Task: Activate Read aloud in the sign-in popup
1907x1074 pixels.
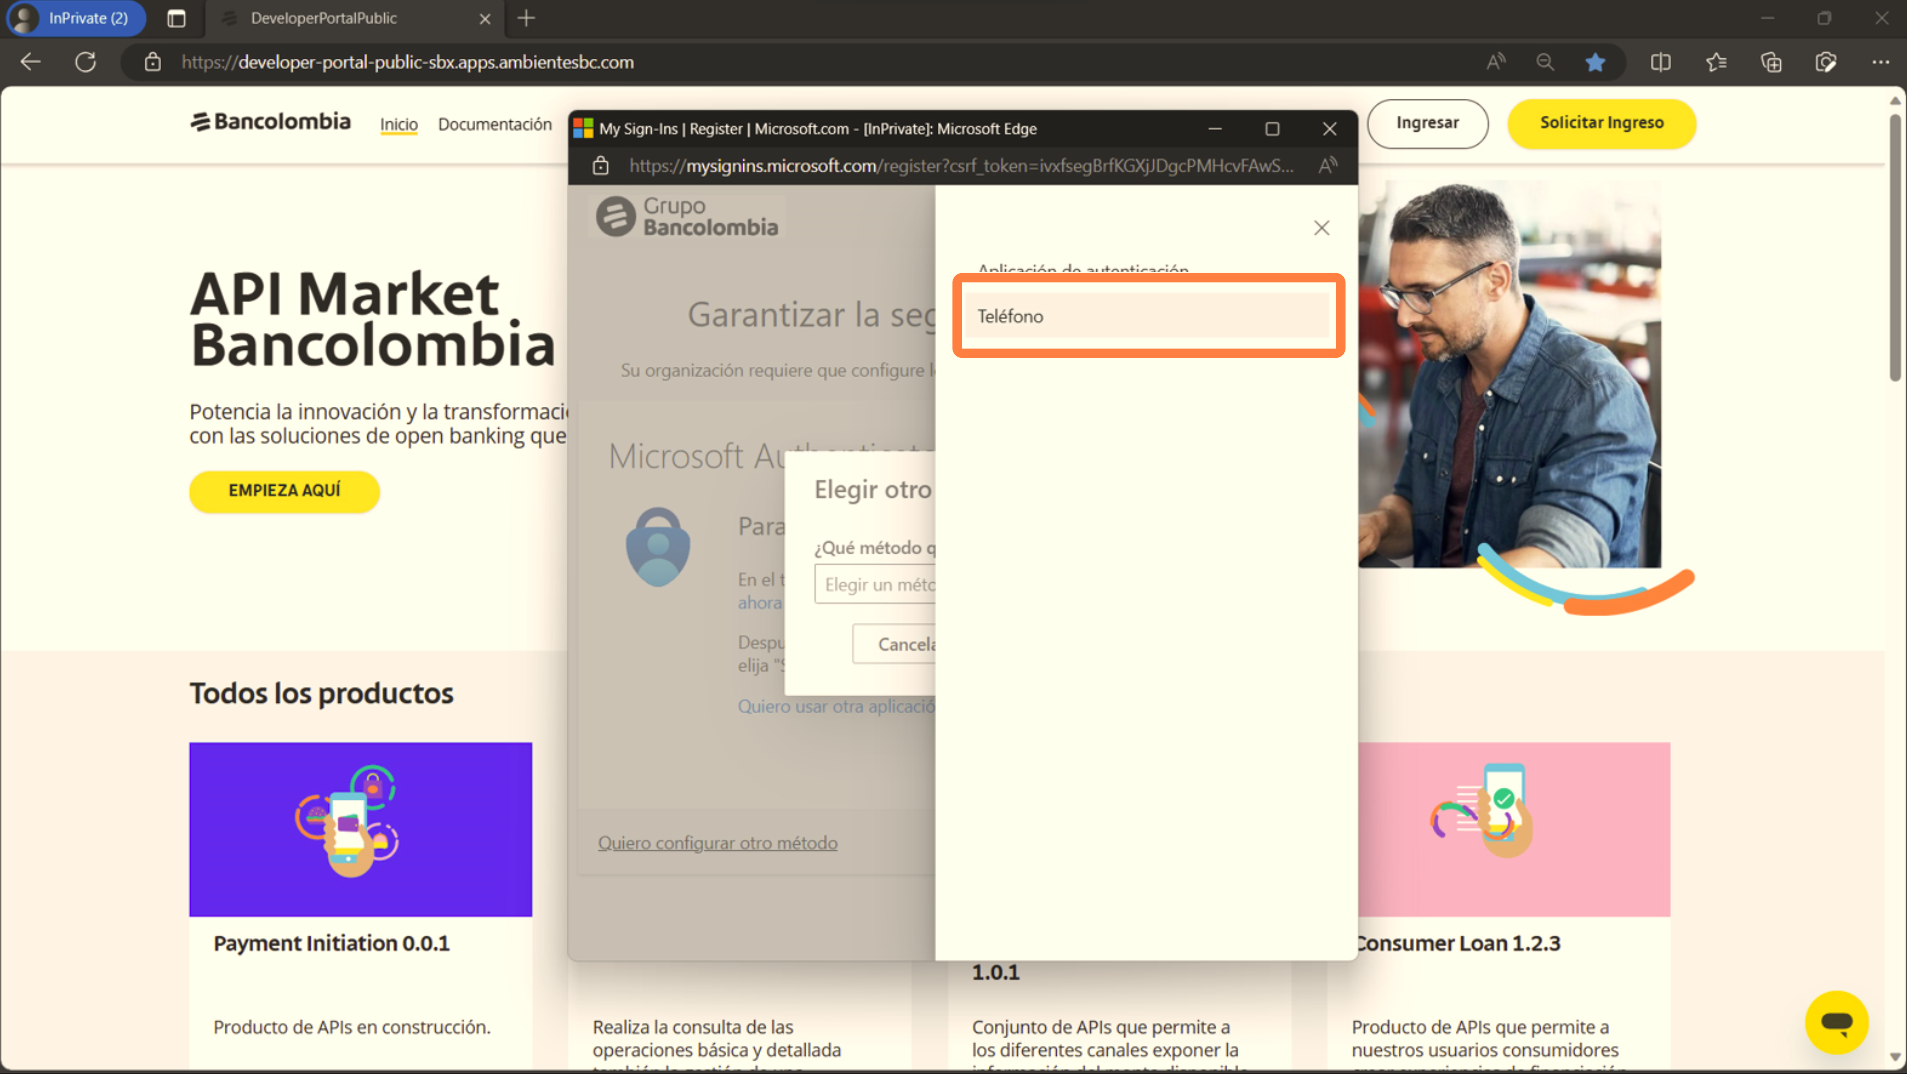Action: 1327,166
